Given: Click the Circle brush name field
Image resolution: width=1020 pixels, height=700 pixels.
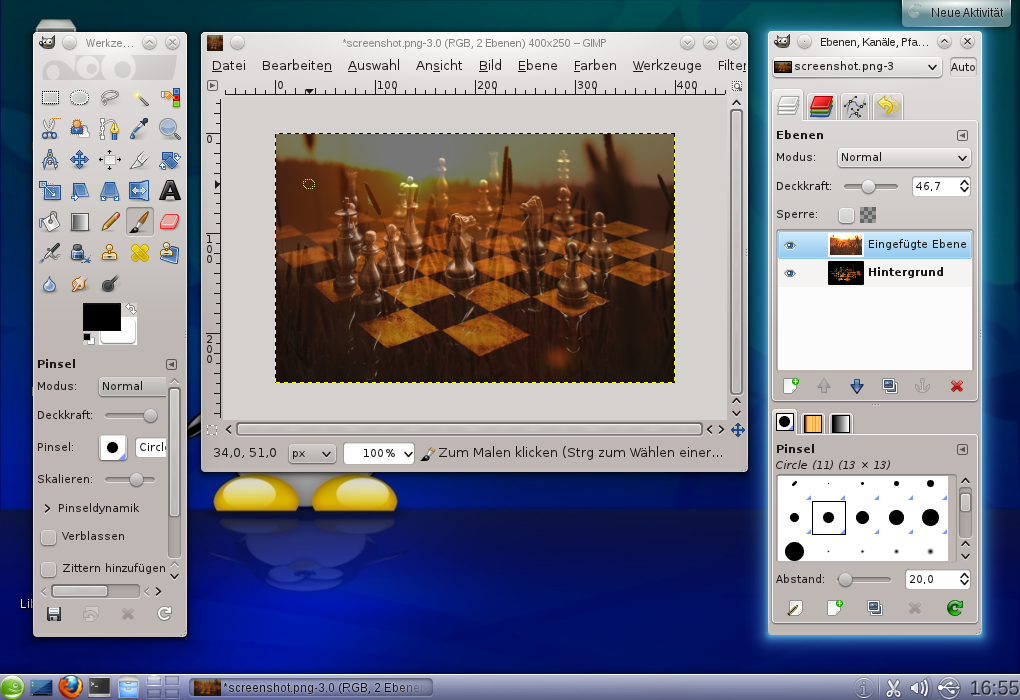Looking at the screenshot, I should coord(152,448).
